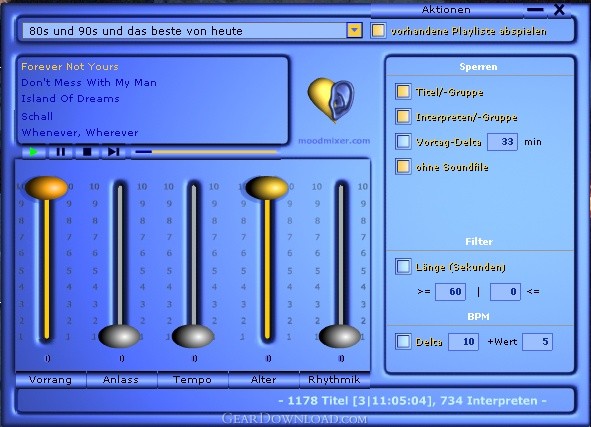Select the Tempo tab label
Image resolution: width=591 pixels, height=427 pixels.
[193, 380]
